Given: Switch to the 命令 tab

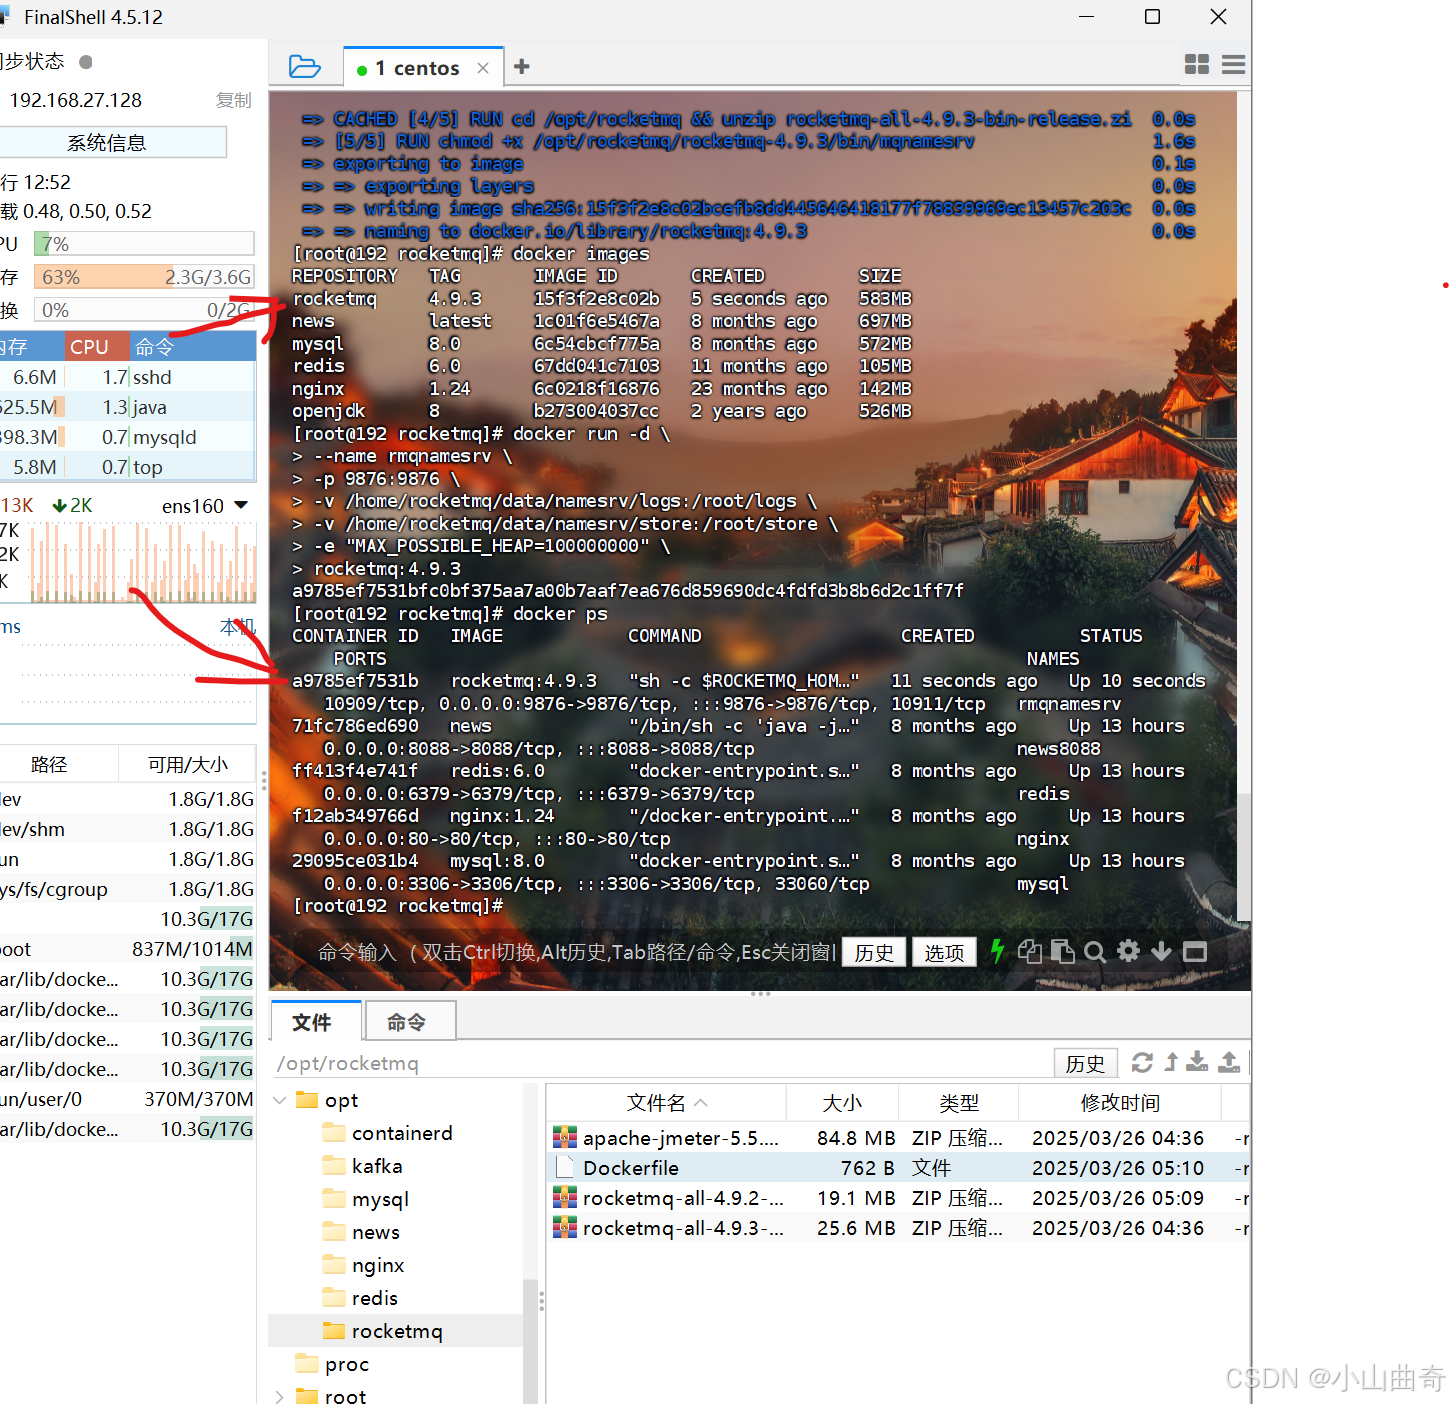Looking at the screenshot, I should pyautogui.click(x=410, y=1021).
